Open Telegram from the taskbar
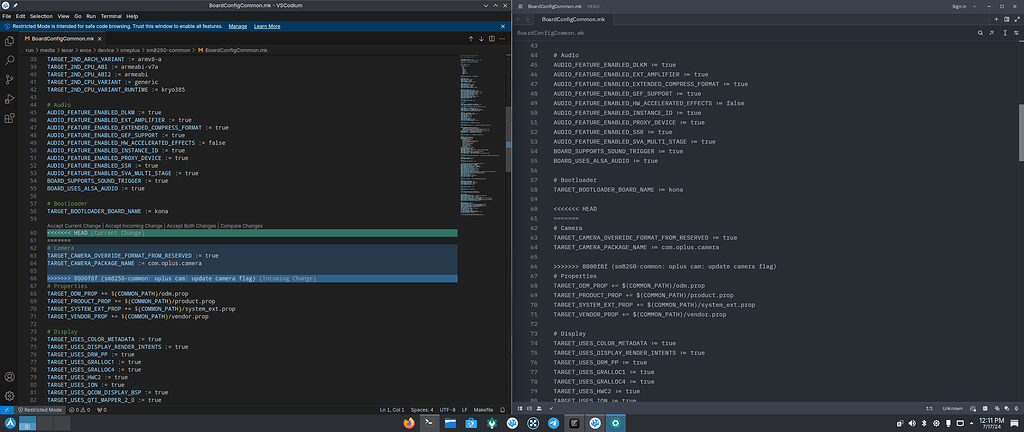The width and height of the screenshot is (1024, 432). point(554,424)
